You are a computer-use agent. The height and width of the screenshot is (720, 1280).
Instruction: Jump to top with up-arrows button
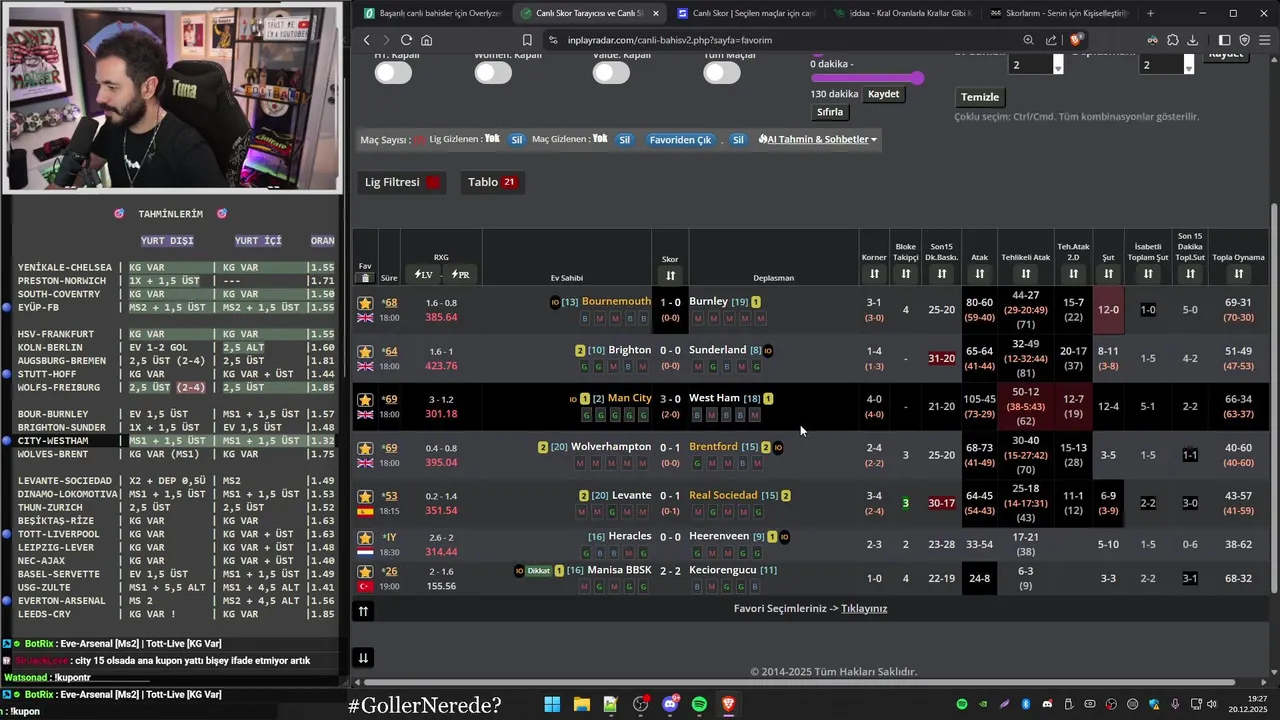(x=363, y=611)
